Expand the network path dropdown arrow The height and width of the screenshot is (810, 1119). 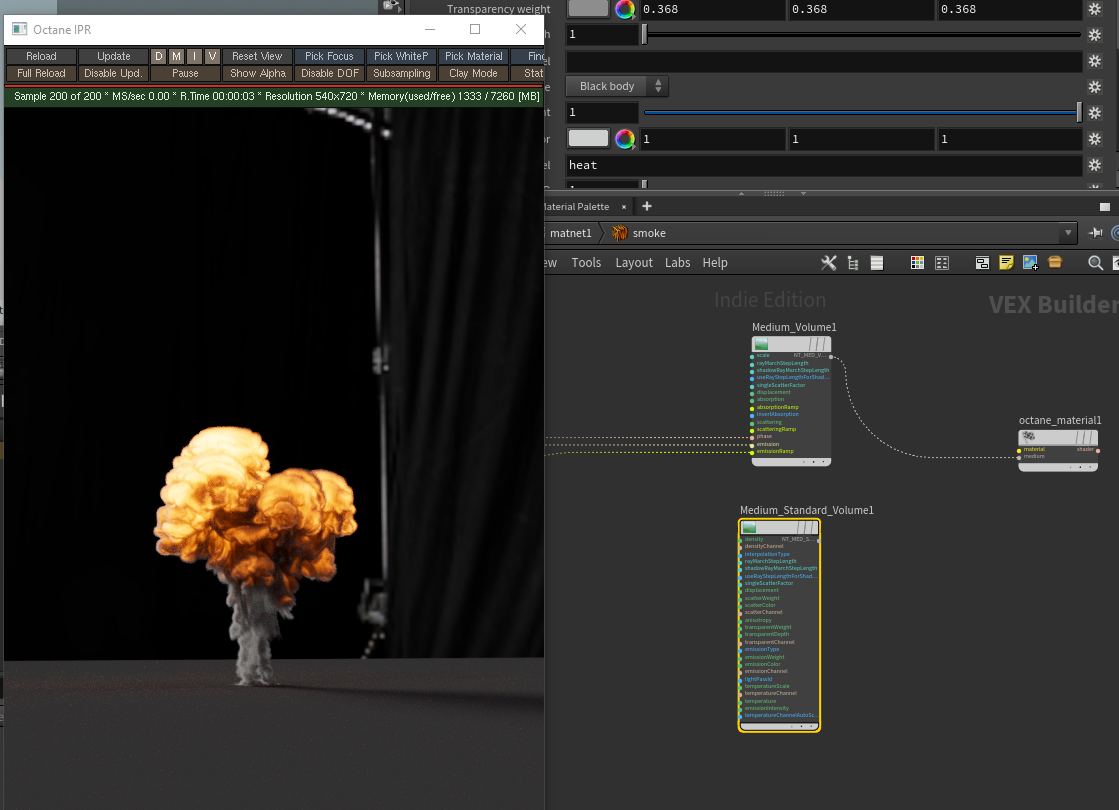[x=1067, y=233]
